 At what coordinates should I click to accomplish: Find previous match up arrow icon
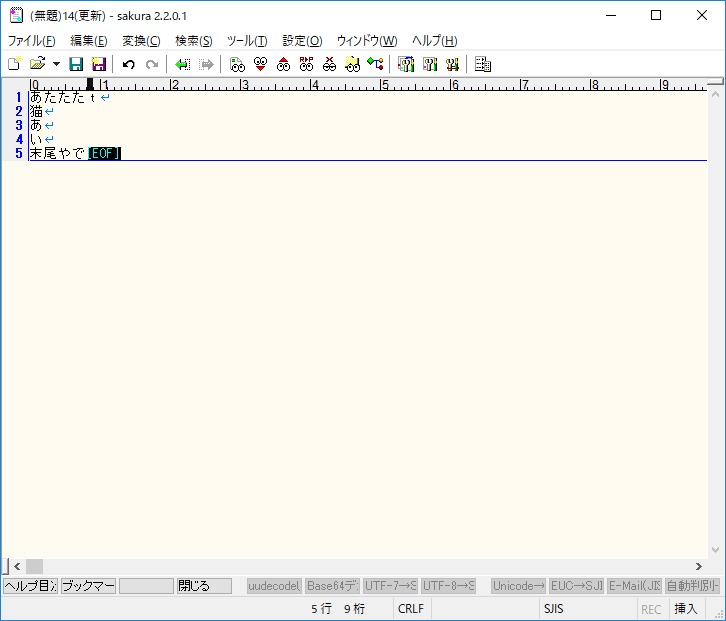coord(283,64)
